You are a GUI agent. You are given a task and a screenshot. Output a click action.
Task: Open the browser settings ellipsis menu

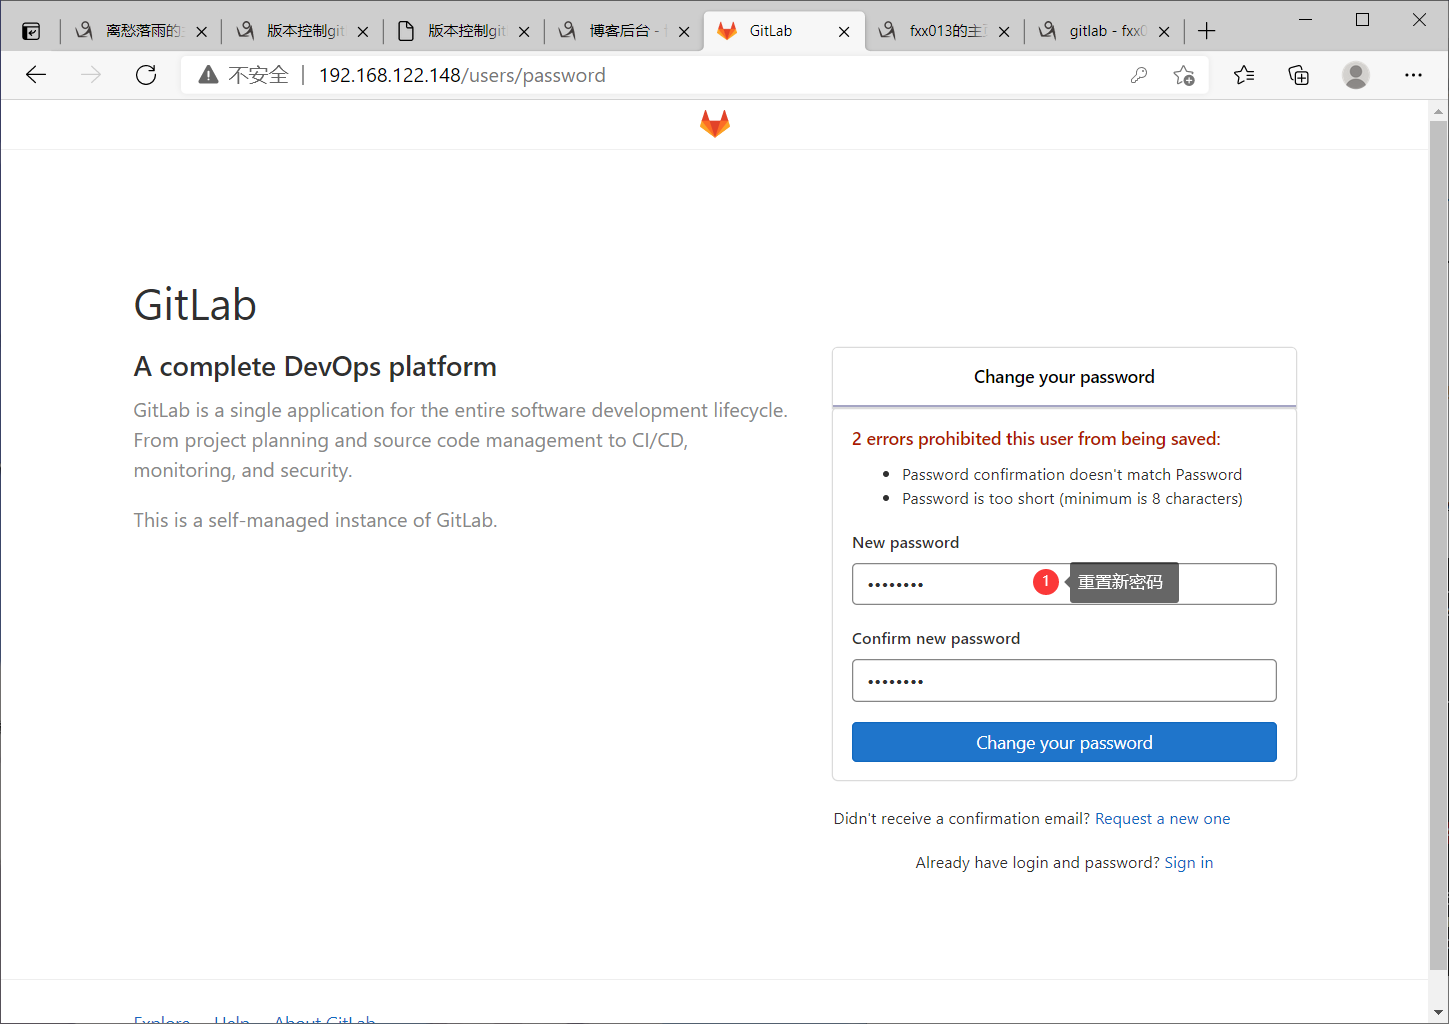(x=1413, y=75)
